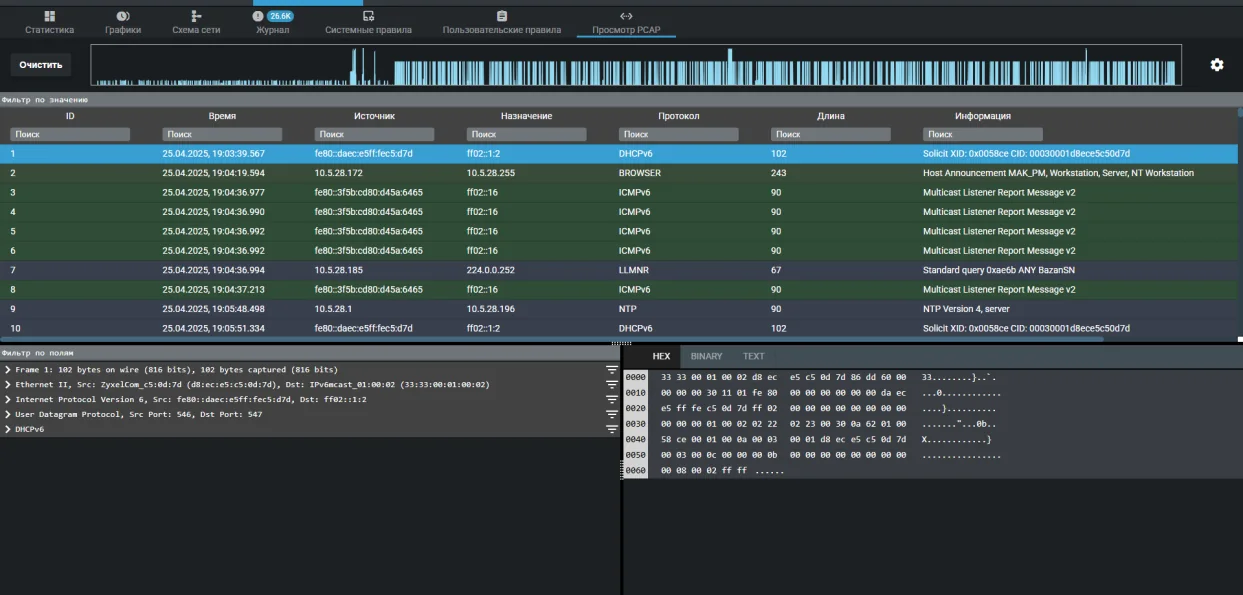Click filter icon on Frame 1 row
Viewport: 1243px width, 595px height.
click(x=611, y=370)
